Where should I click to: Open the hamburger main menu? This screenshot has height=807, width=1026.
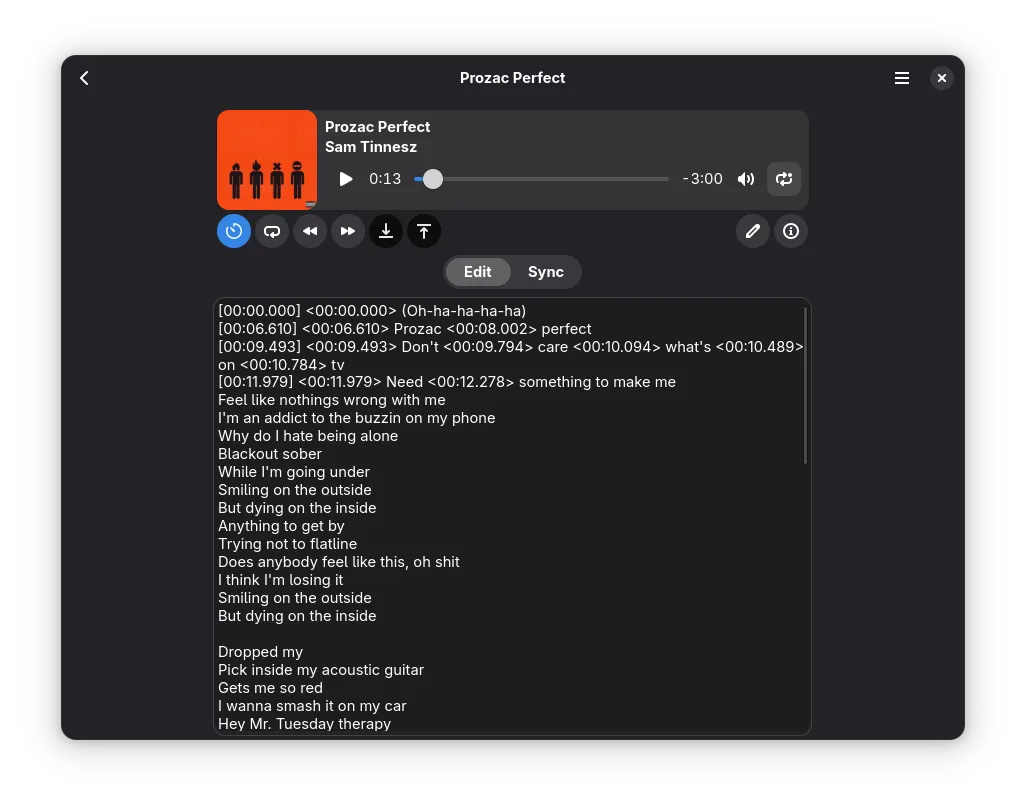coord(902,78)
